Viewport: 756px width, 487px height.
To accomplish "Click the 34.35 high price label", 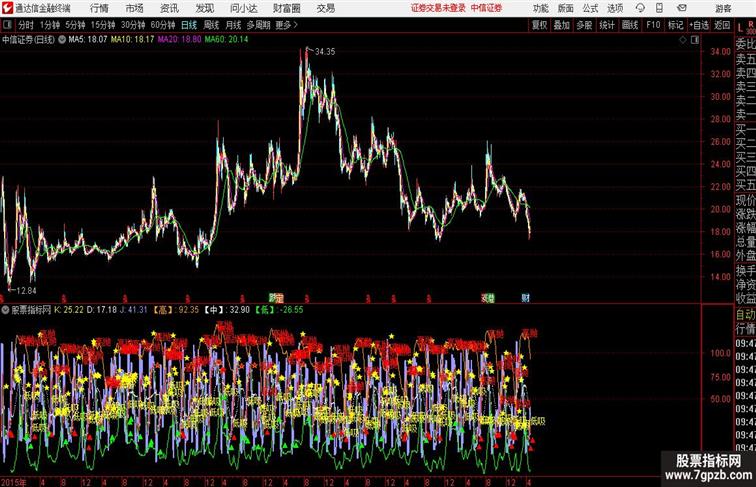I will click(x=325, y=52).
